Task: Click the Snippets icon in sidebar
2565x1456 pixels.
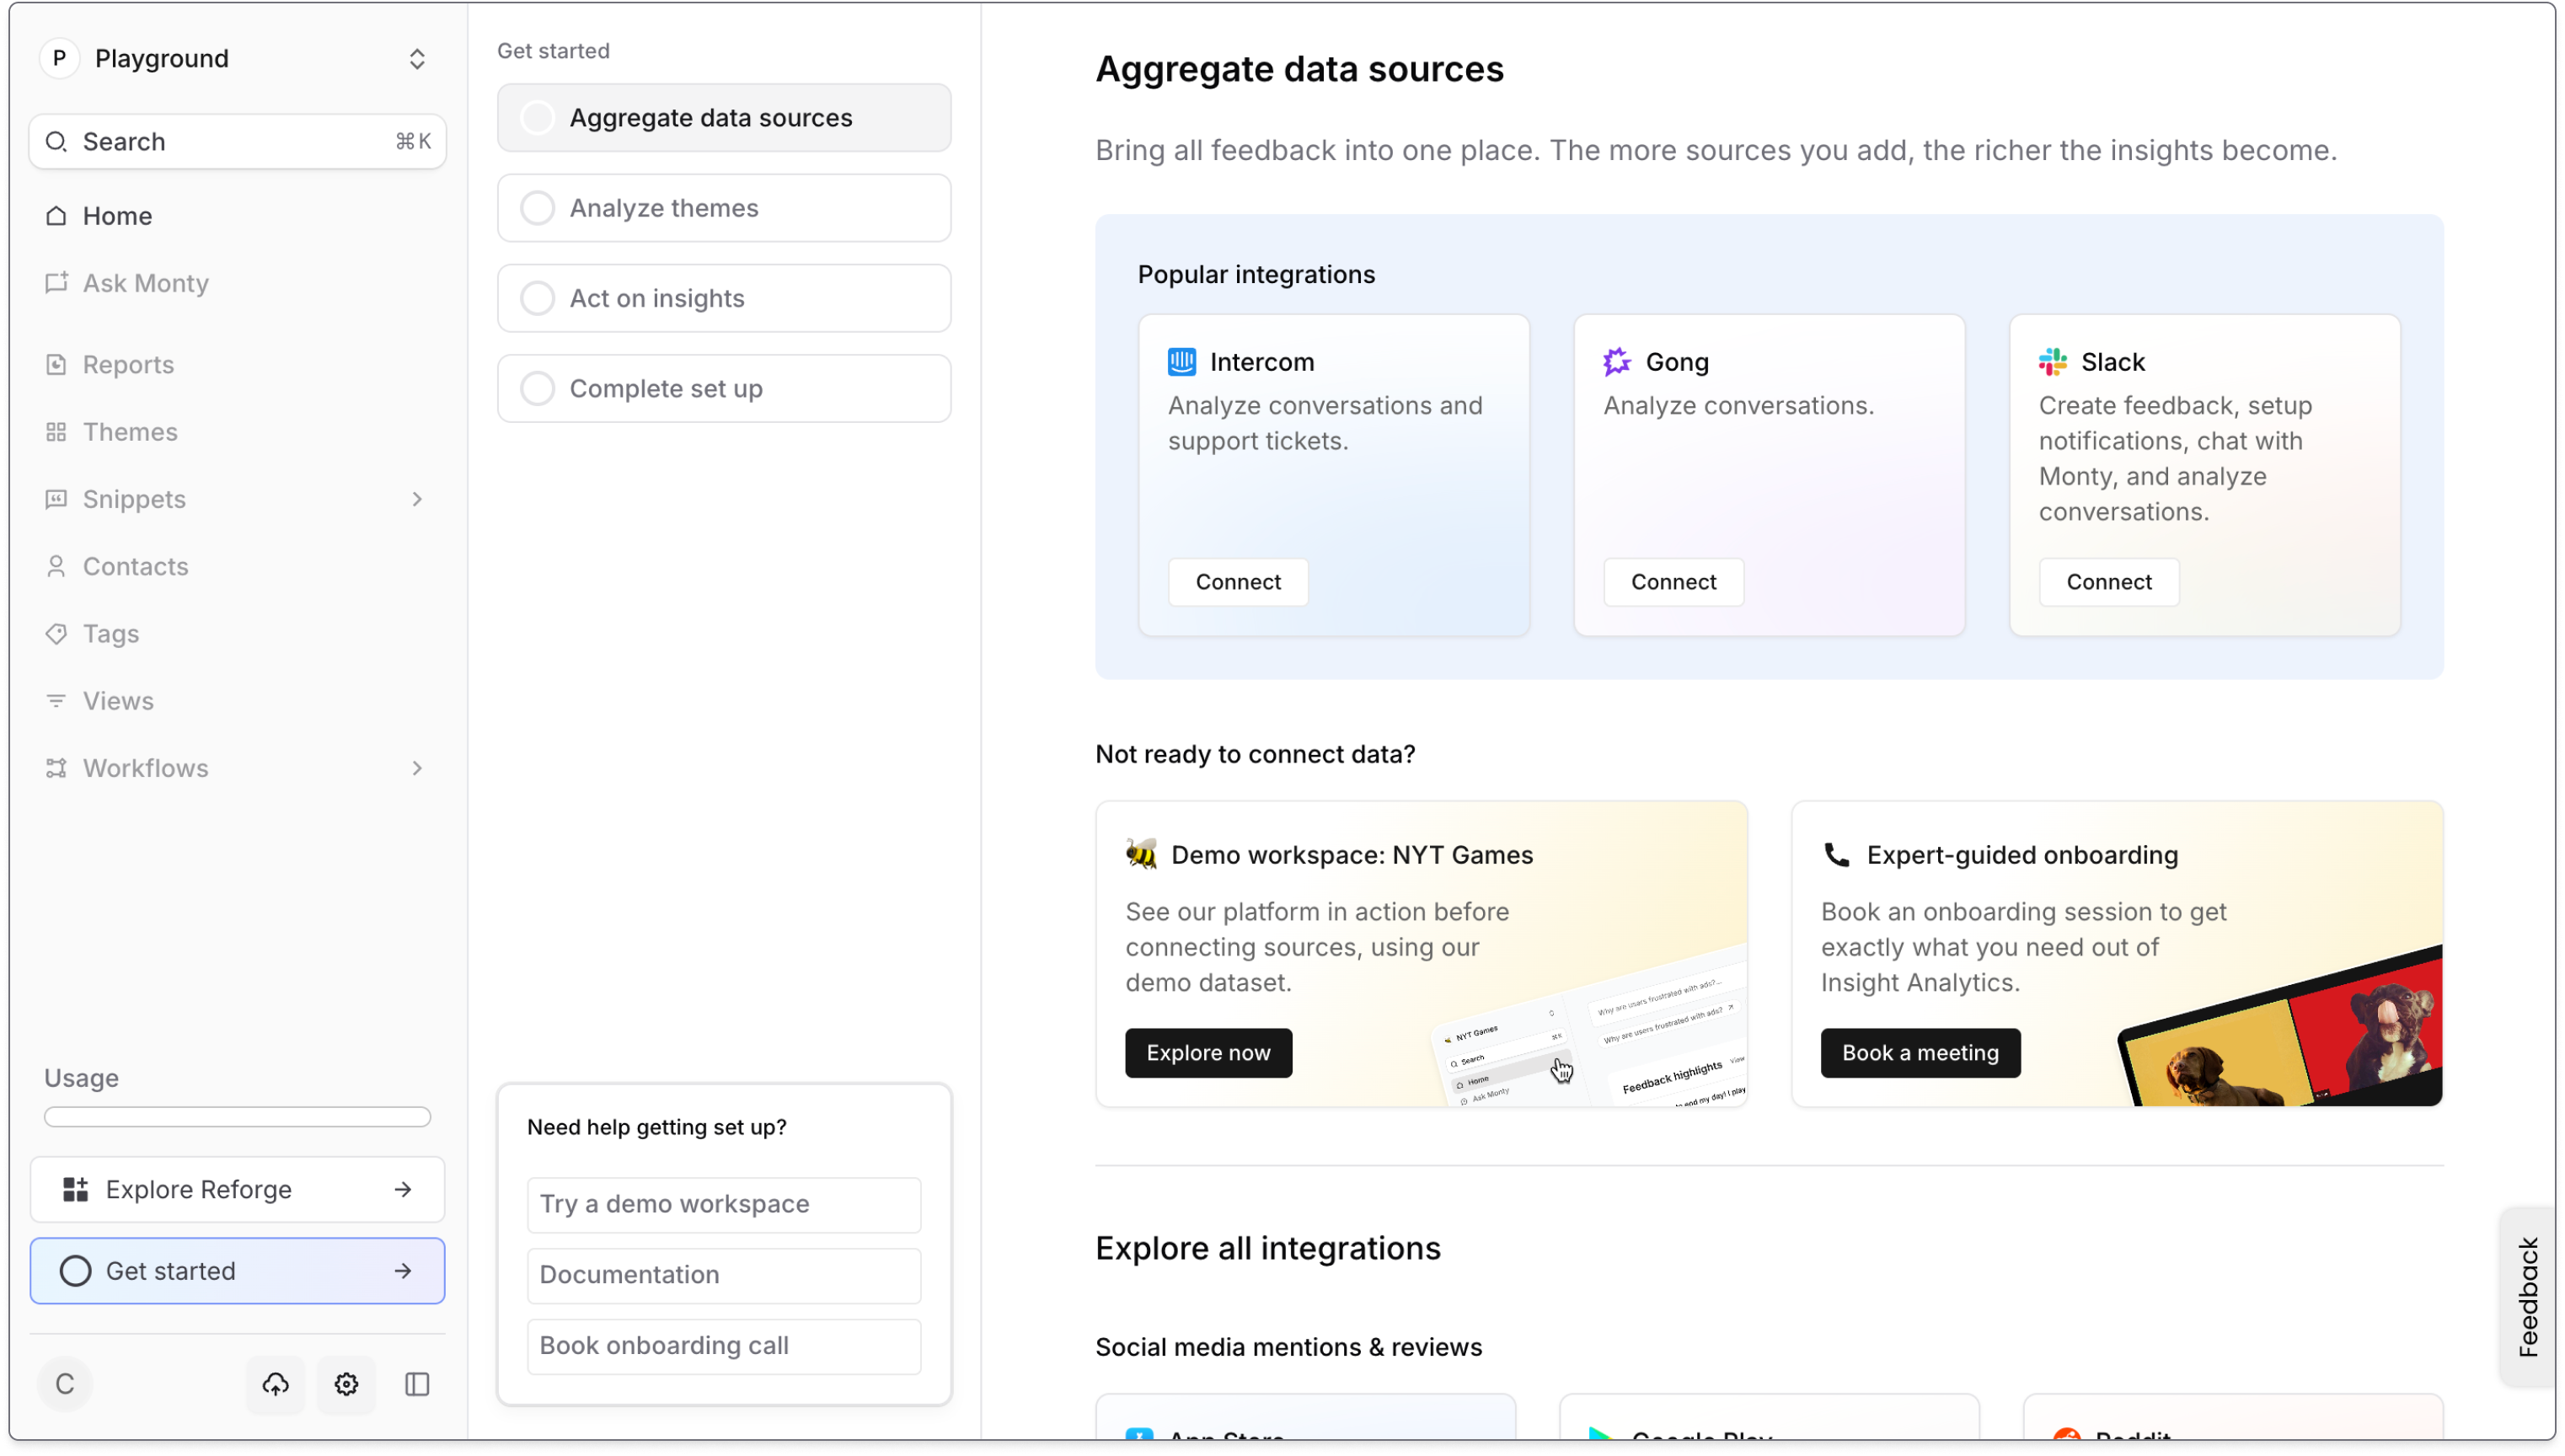Action: [x=56, y=499]
